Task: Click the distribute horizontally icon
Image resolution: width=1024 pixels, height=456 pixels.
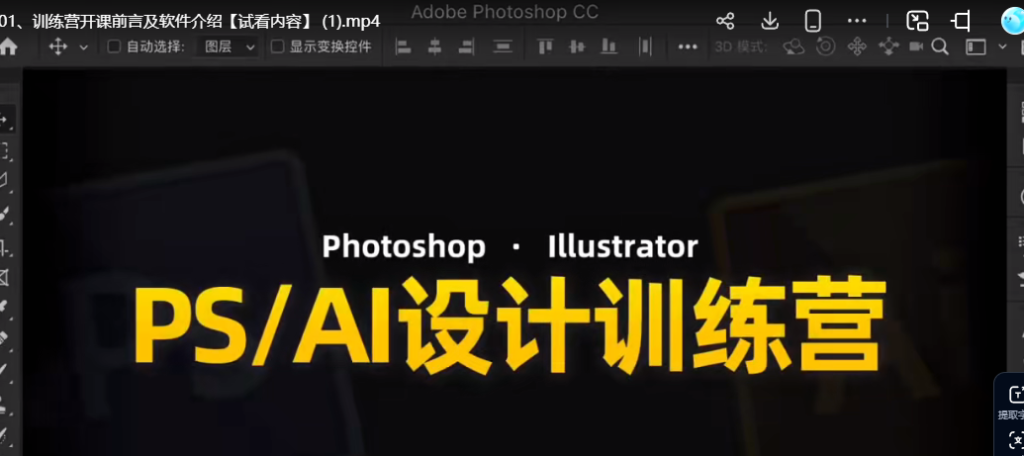Action: click(645, 46)
